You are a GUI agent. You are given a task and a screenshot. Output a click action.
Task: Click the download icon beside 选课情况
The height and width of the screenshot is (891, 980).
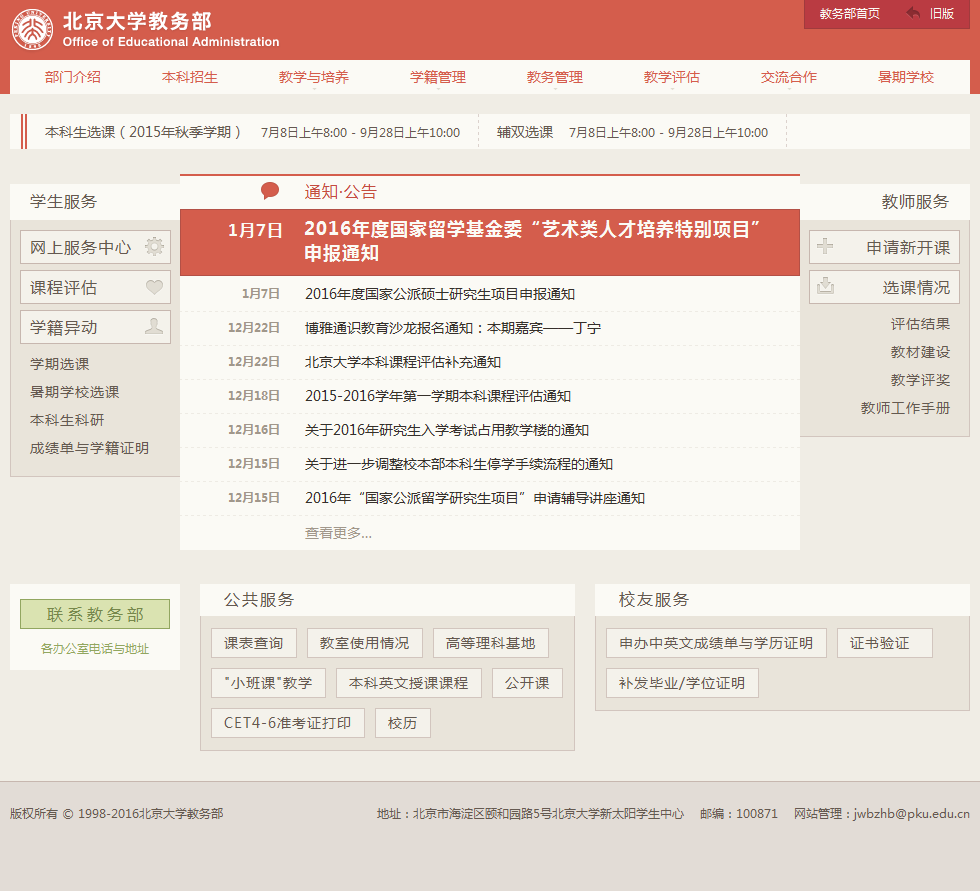[x=826, y=287]
